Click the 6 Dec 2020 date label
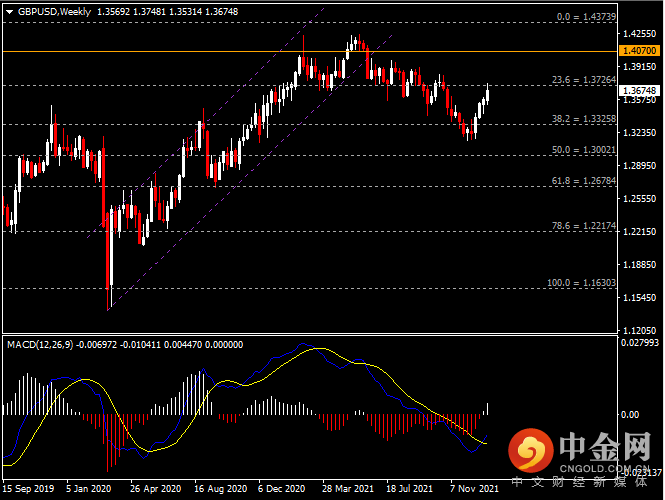This screenshot has width=665, height=500. [x=282, y=489]
